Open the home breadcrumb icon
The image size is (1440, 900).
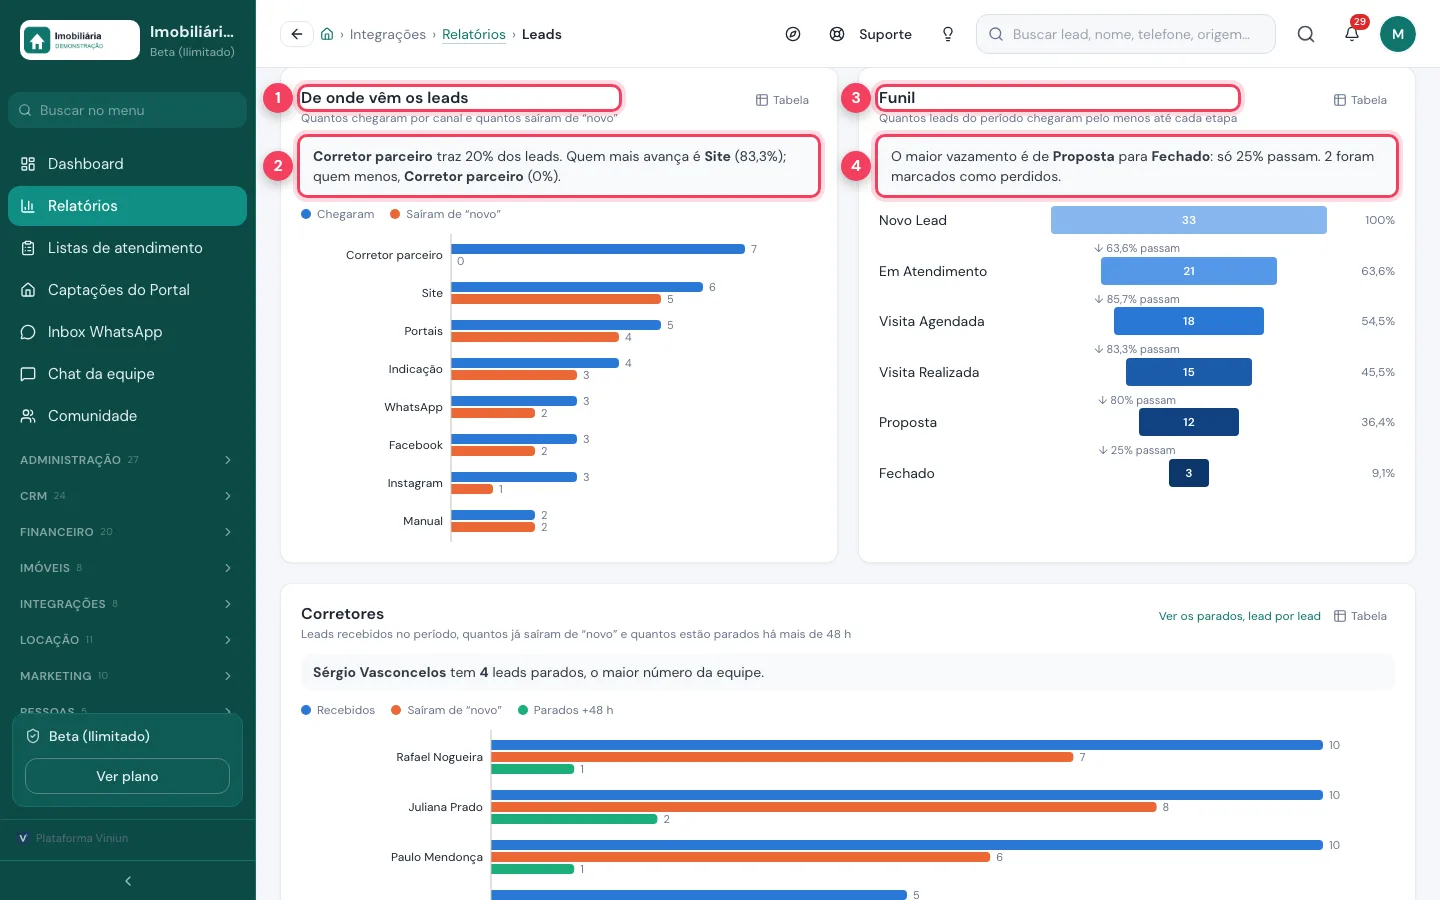pyautogui.click(x=327, y=34)
